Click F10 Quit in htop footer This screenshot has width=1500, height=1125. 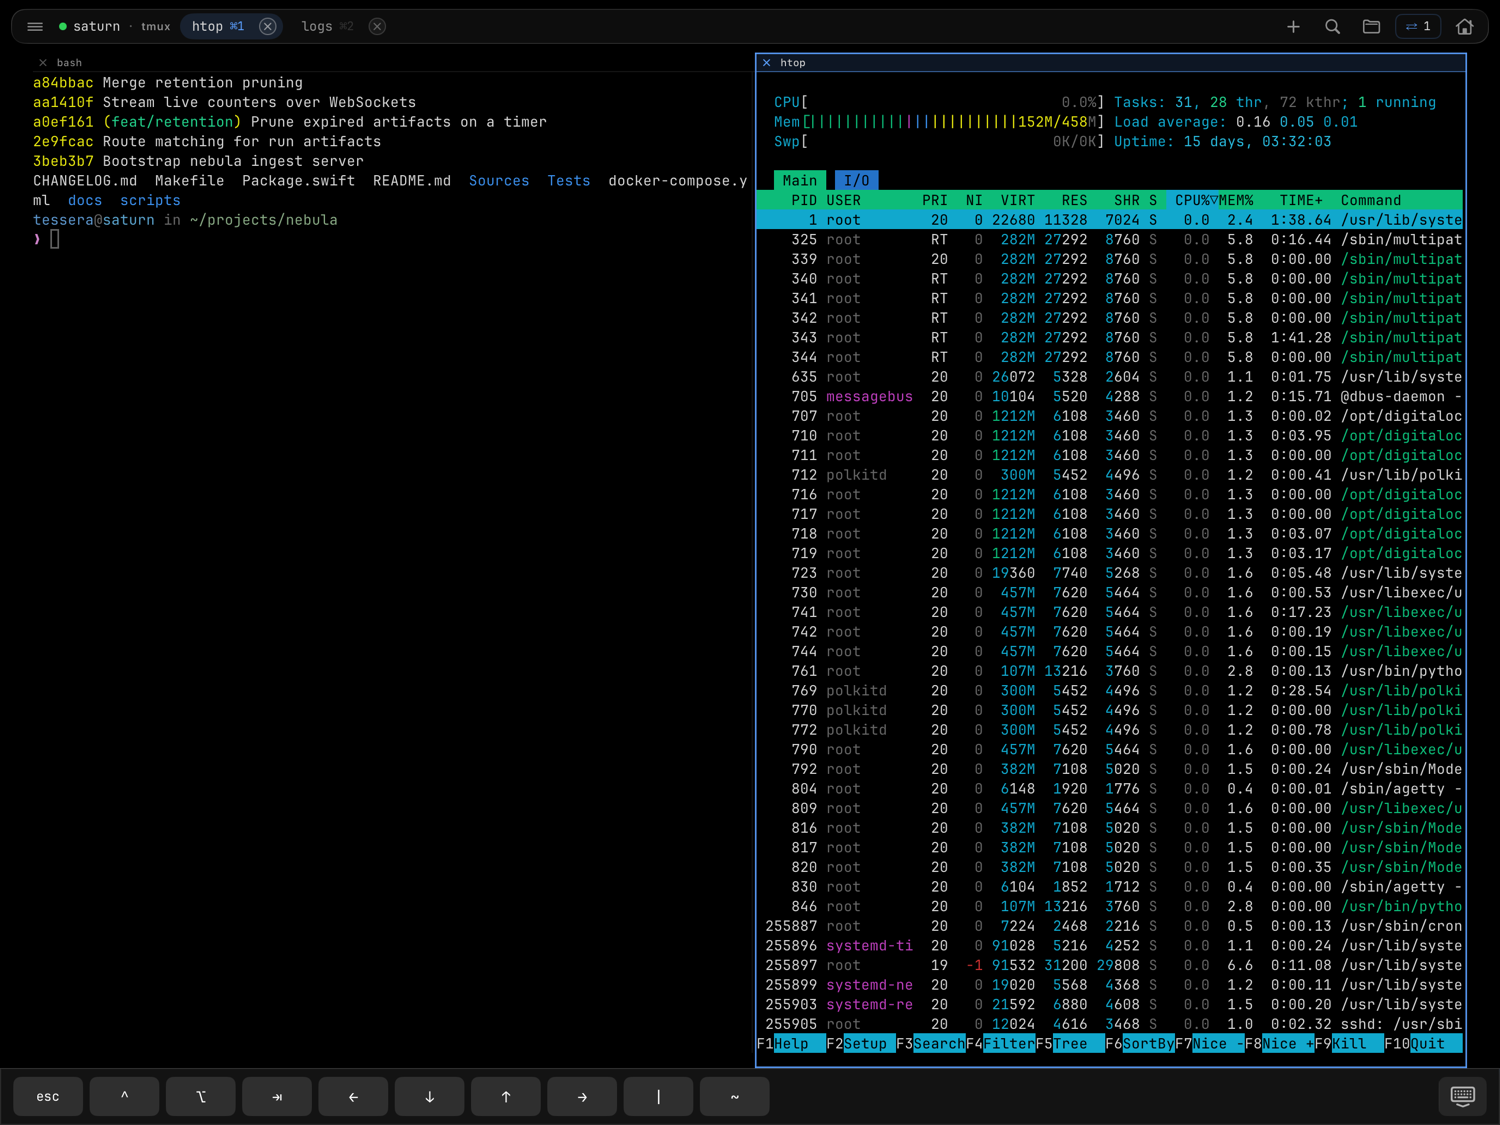click(1422, 1044)
